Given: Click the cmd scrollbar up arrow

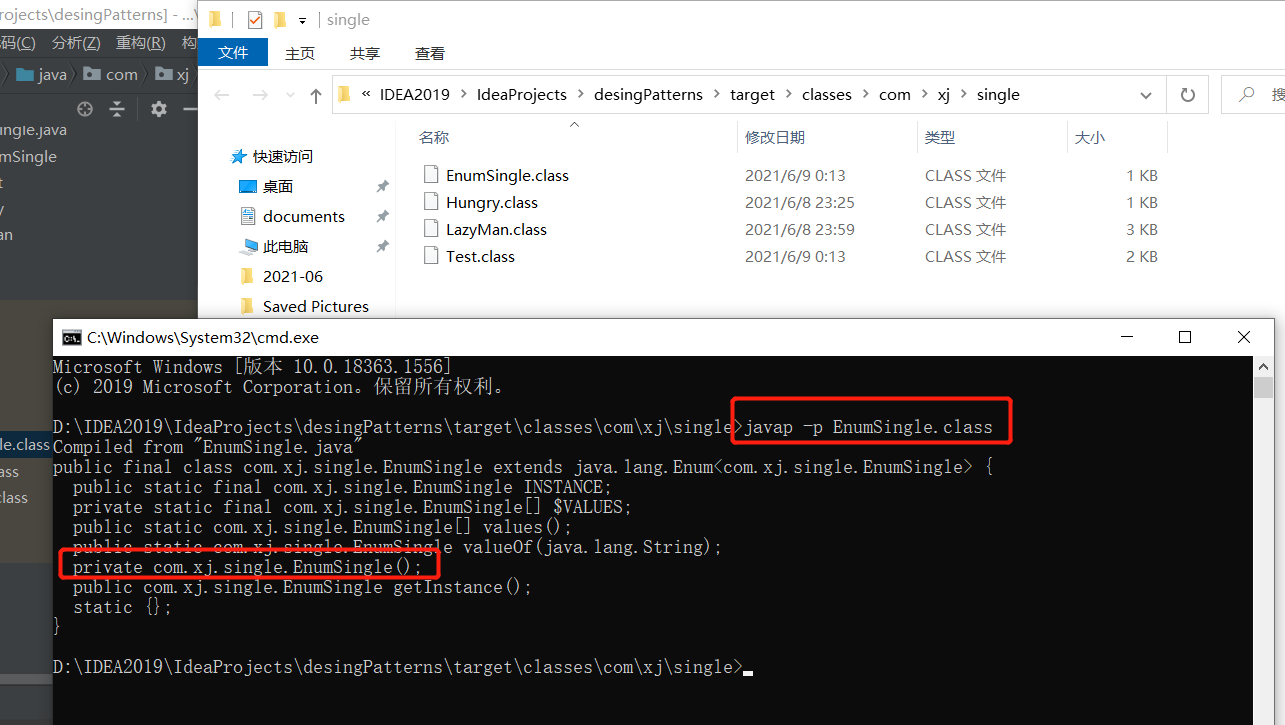Looking at the screenshot, I should pos(1263,366).
